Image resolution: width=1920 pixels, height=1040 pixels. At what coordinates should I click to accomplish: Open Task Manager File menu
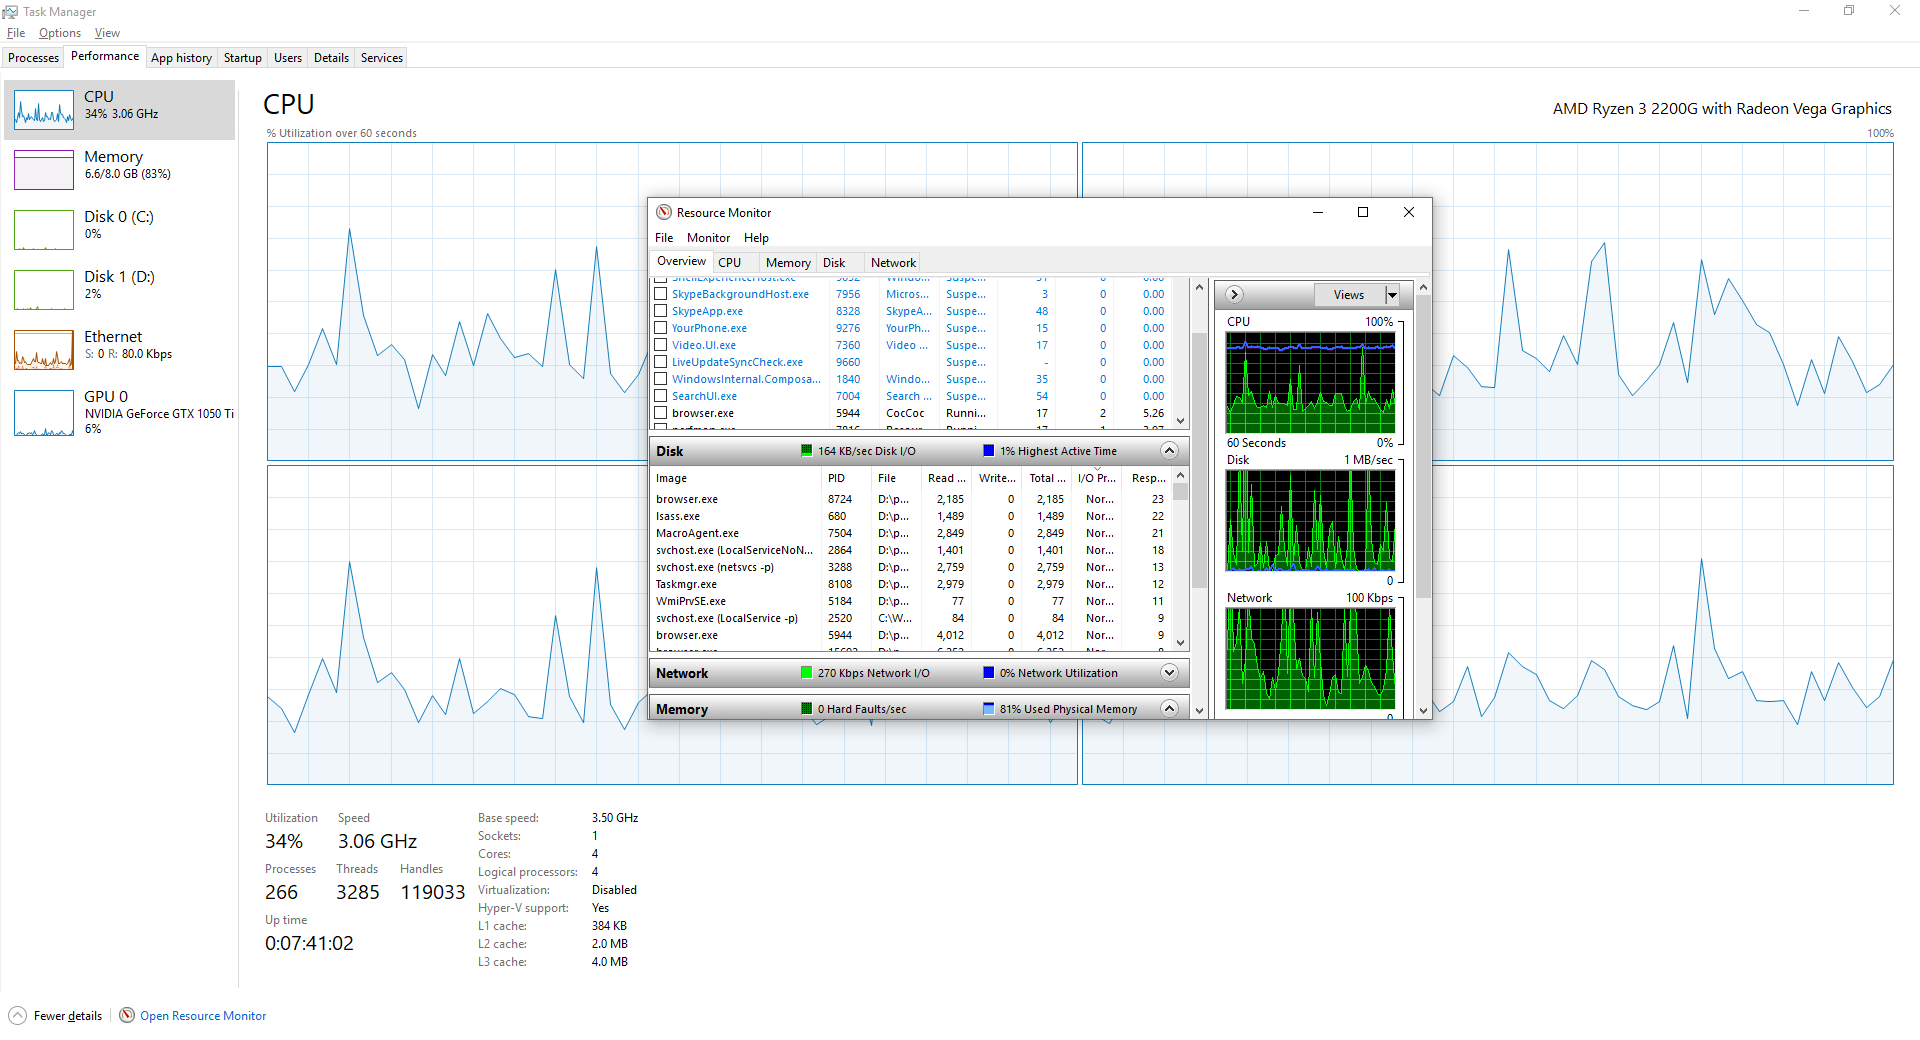point(16,33)
